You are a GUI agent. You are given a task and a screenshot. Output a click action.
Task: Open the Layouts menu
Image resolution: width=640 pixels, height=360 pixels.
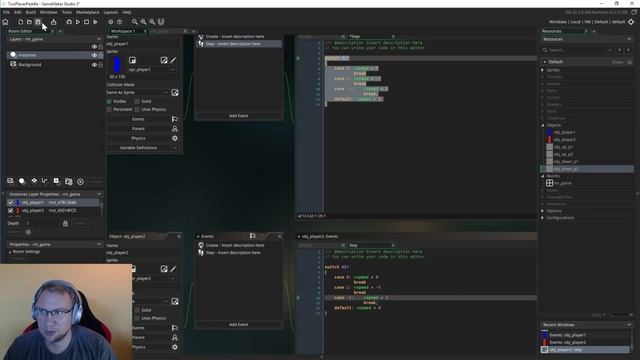tap(111, 13)
